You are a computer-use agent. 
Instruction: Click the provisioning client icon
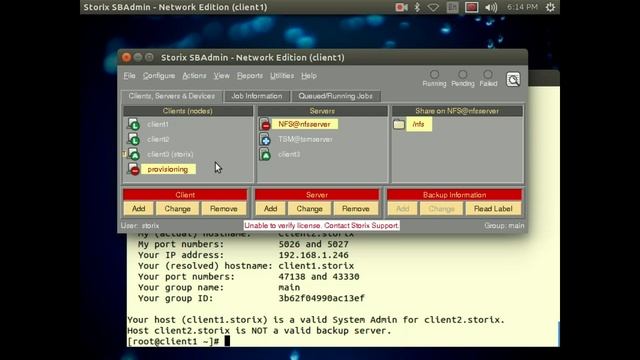[133, 169]
